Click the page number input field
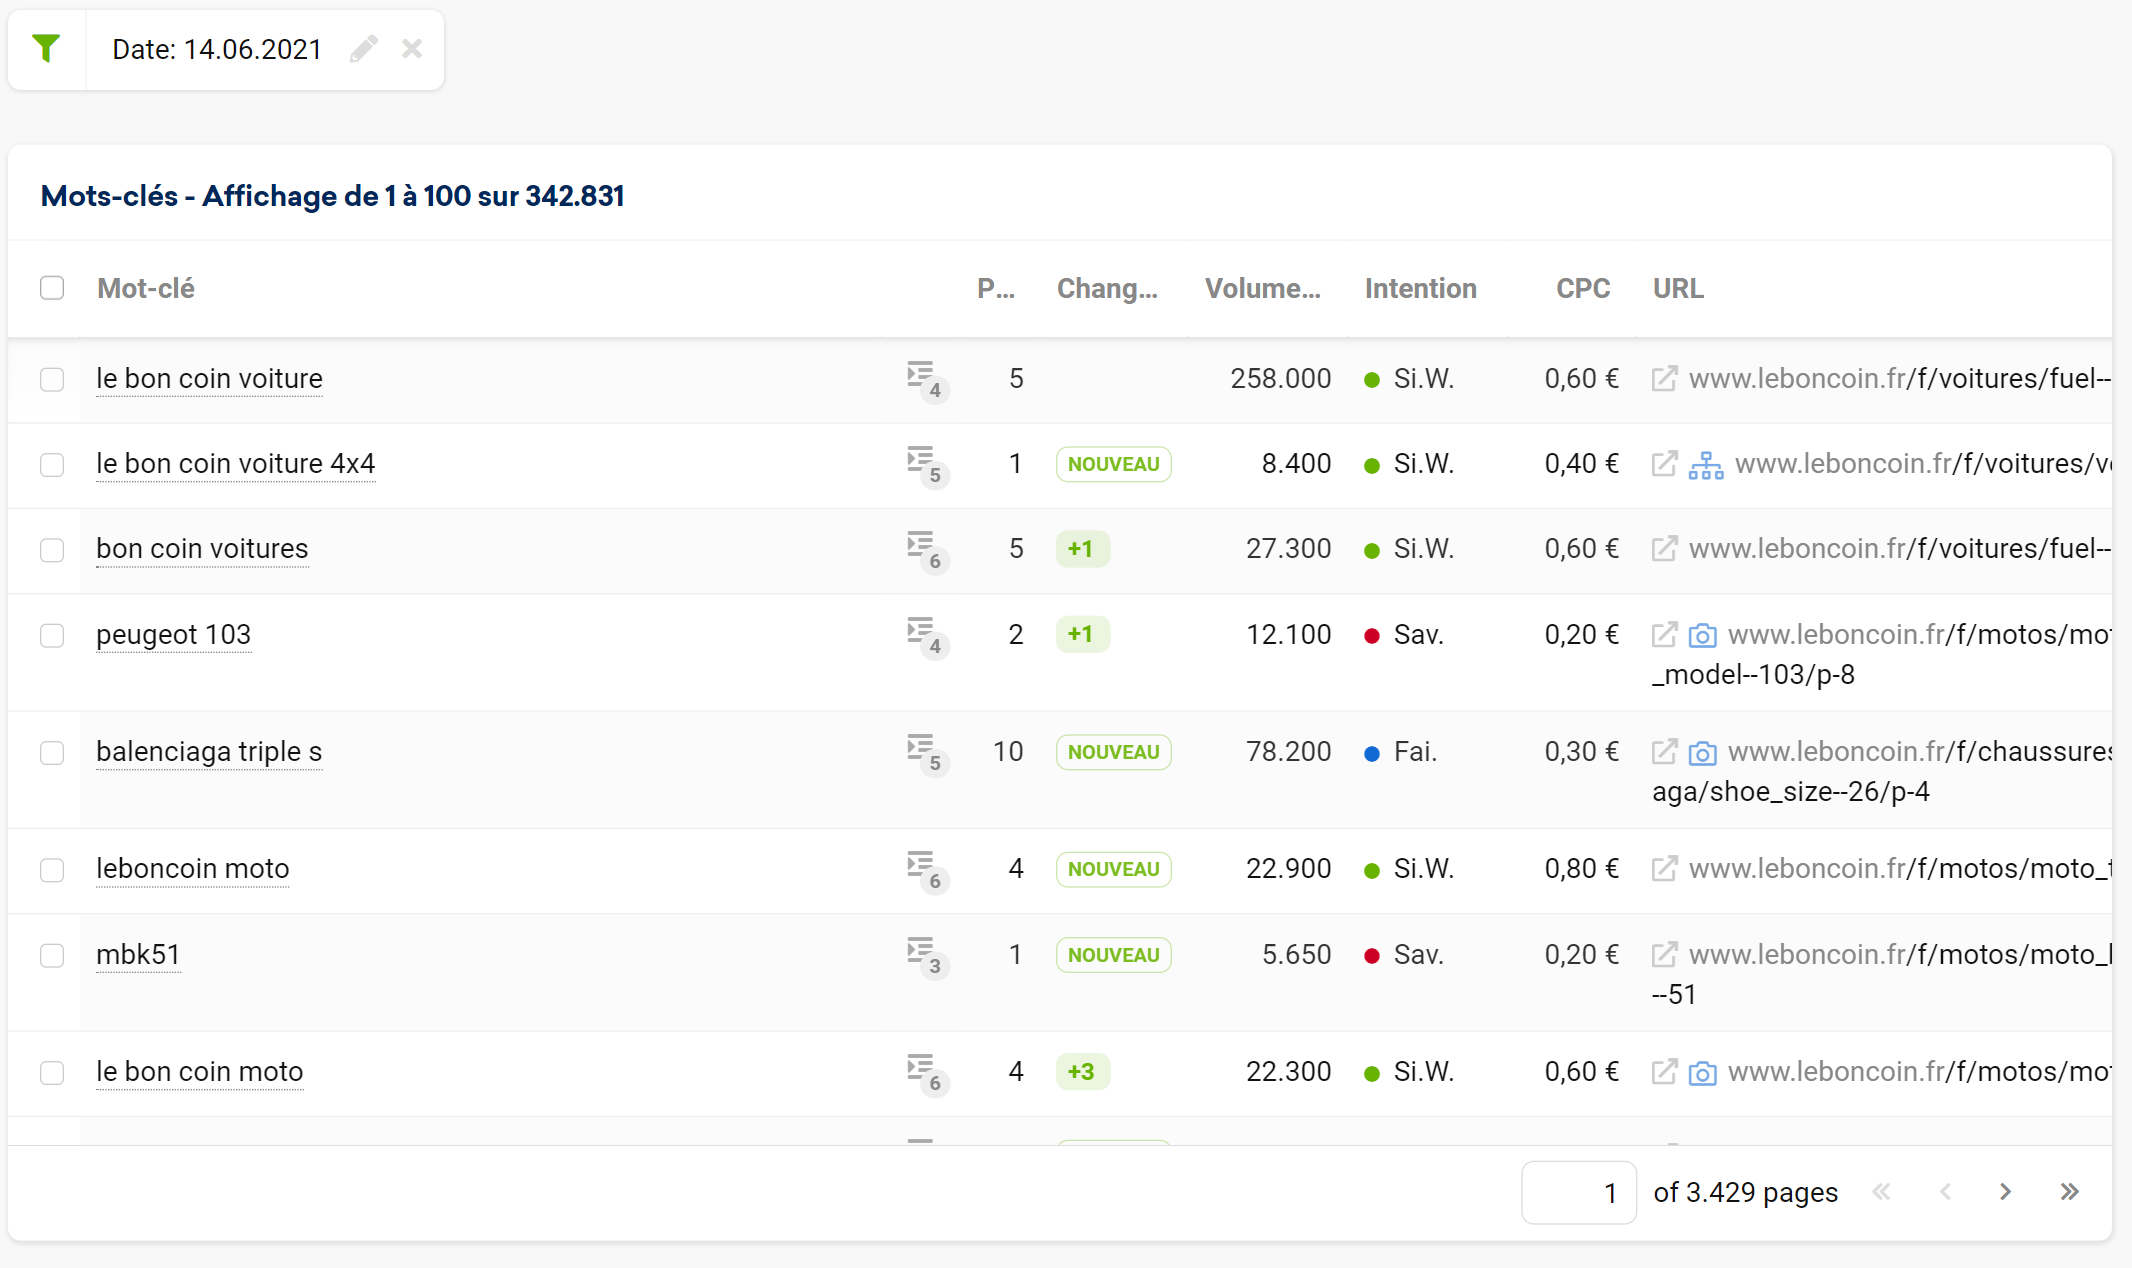The width and height of the screenshot is (2132, 1268). (1578, 1192)
